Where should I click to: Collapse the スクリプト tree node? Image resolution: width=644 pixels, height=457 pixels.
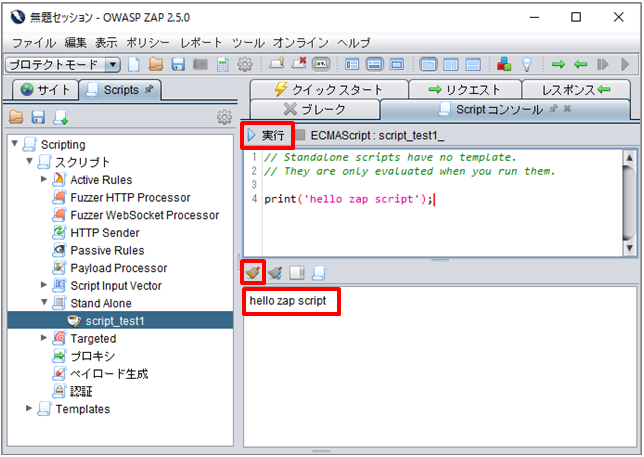coord(30,161)
